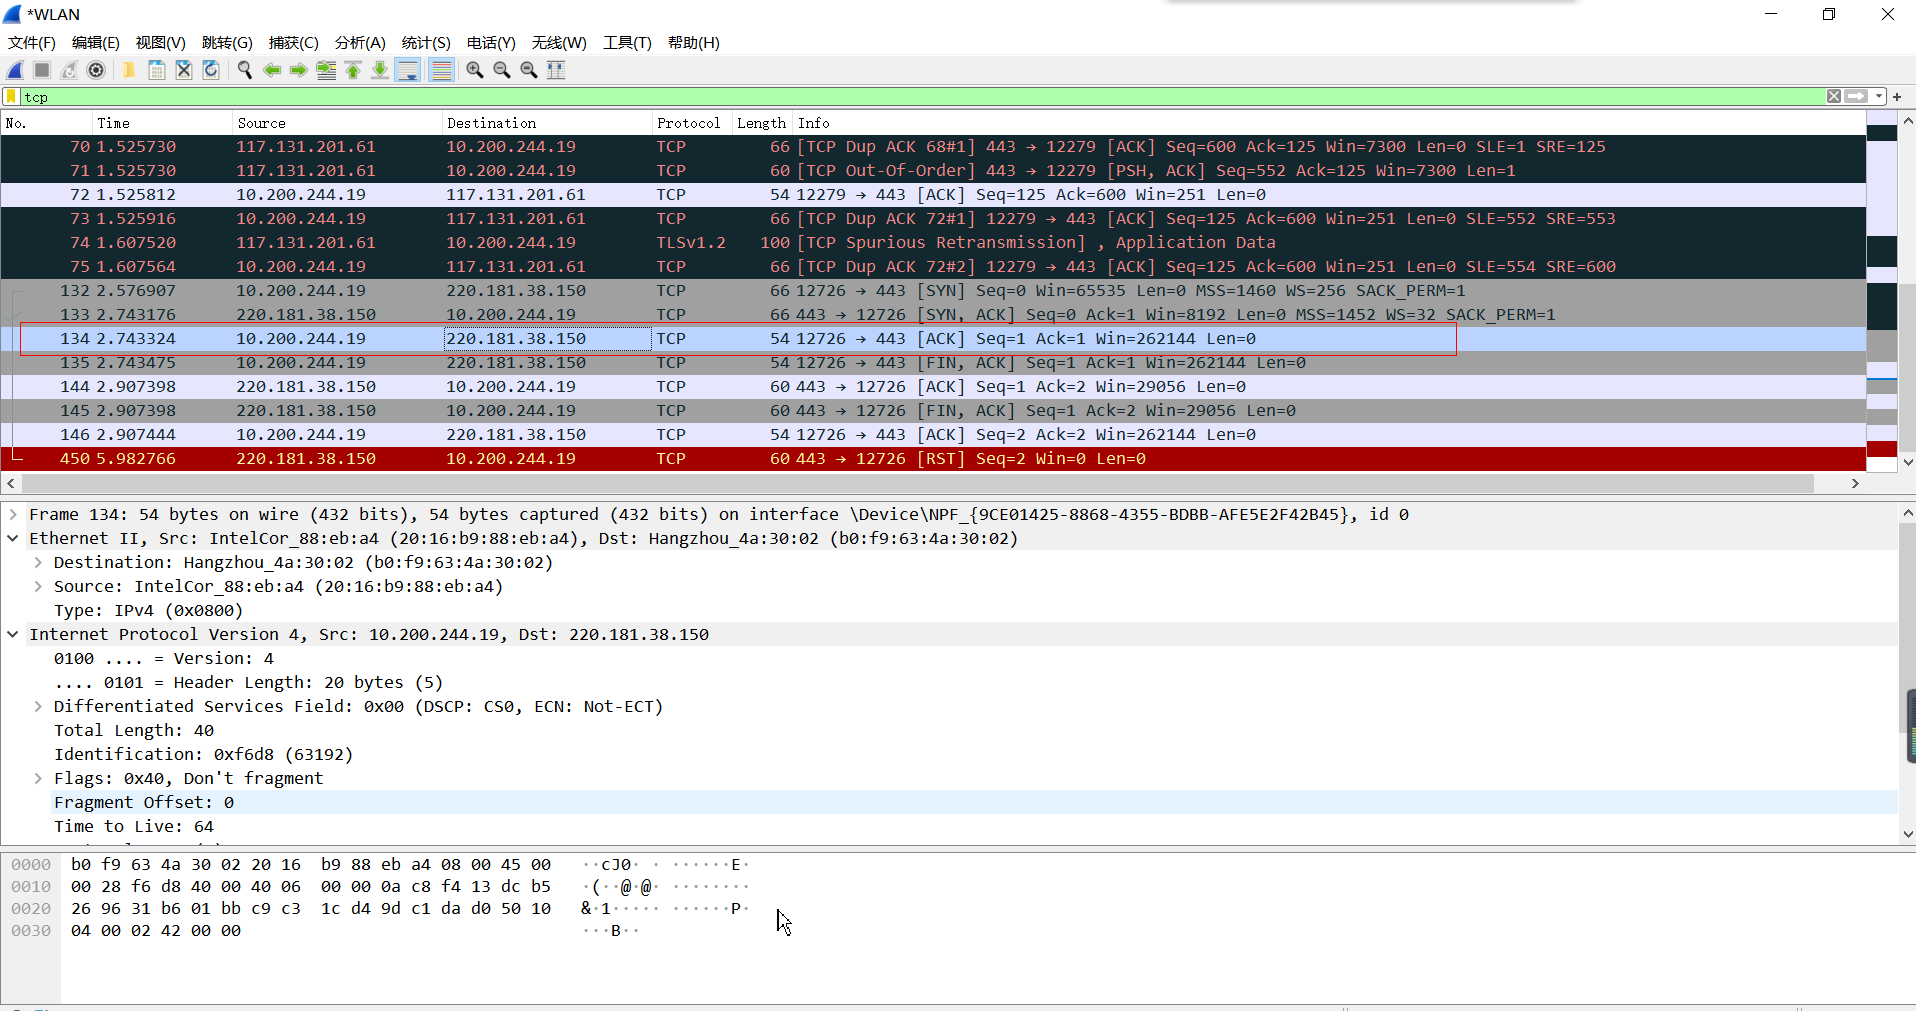Screen dimensions: 1916x1011
Task: Reload the capture file
Action: point(211,70)
